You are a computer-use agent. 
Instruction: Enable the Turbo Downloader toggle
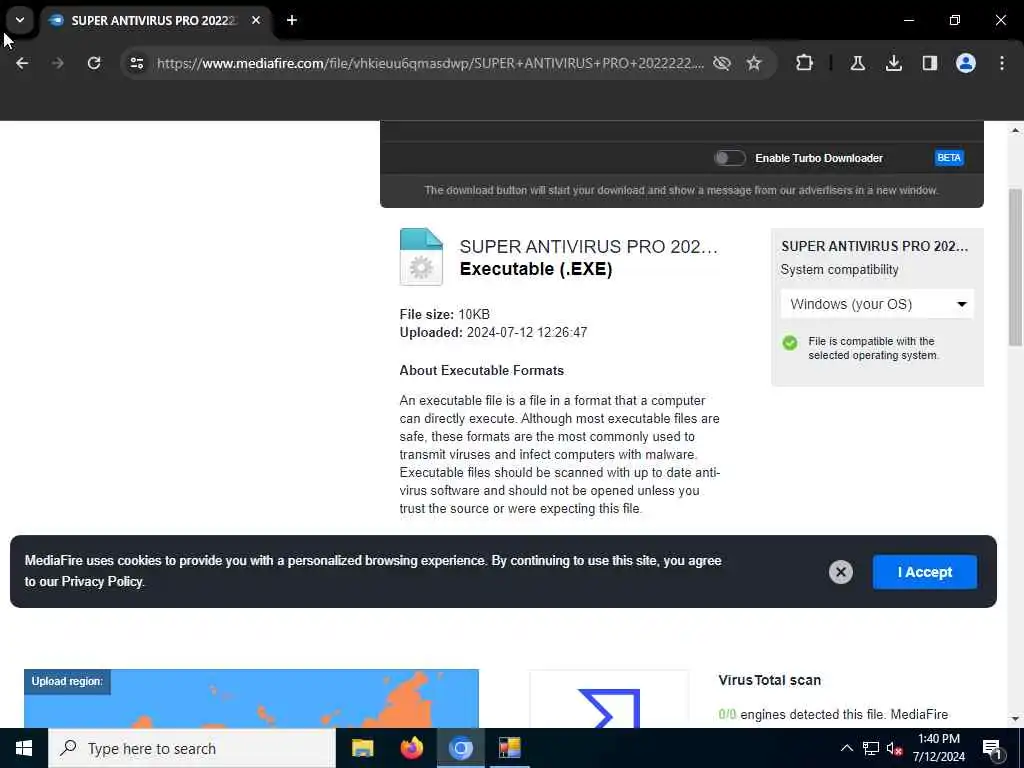729,158
